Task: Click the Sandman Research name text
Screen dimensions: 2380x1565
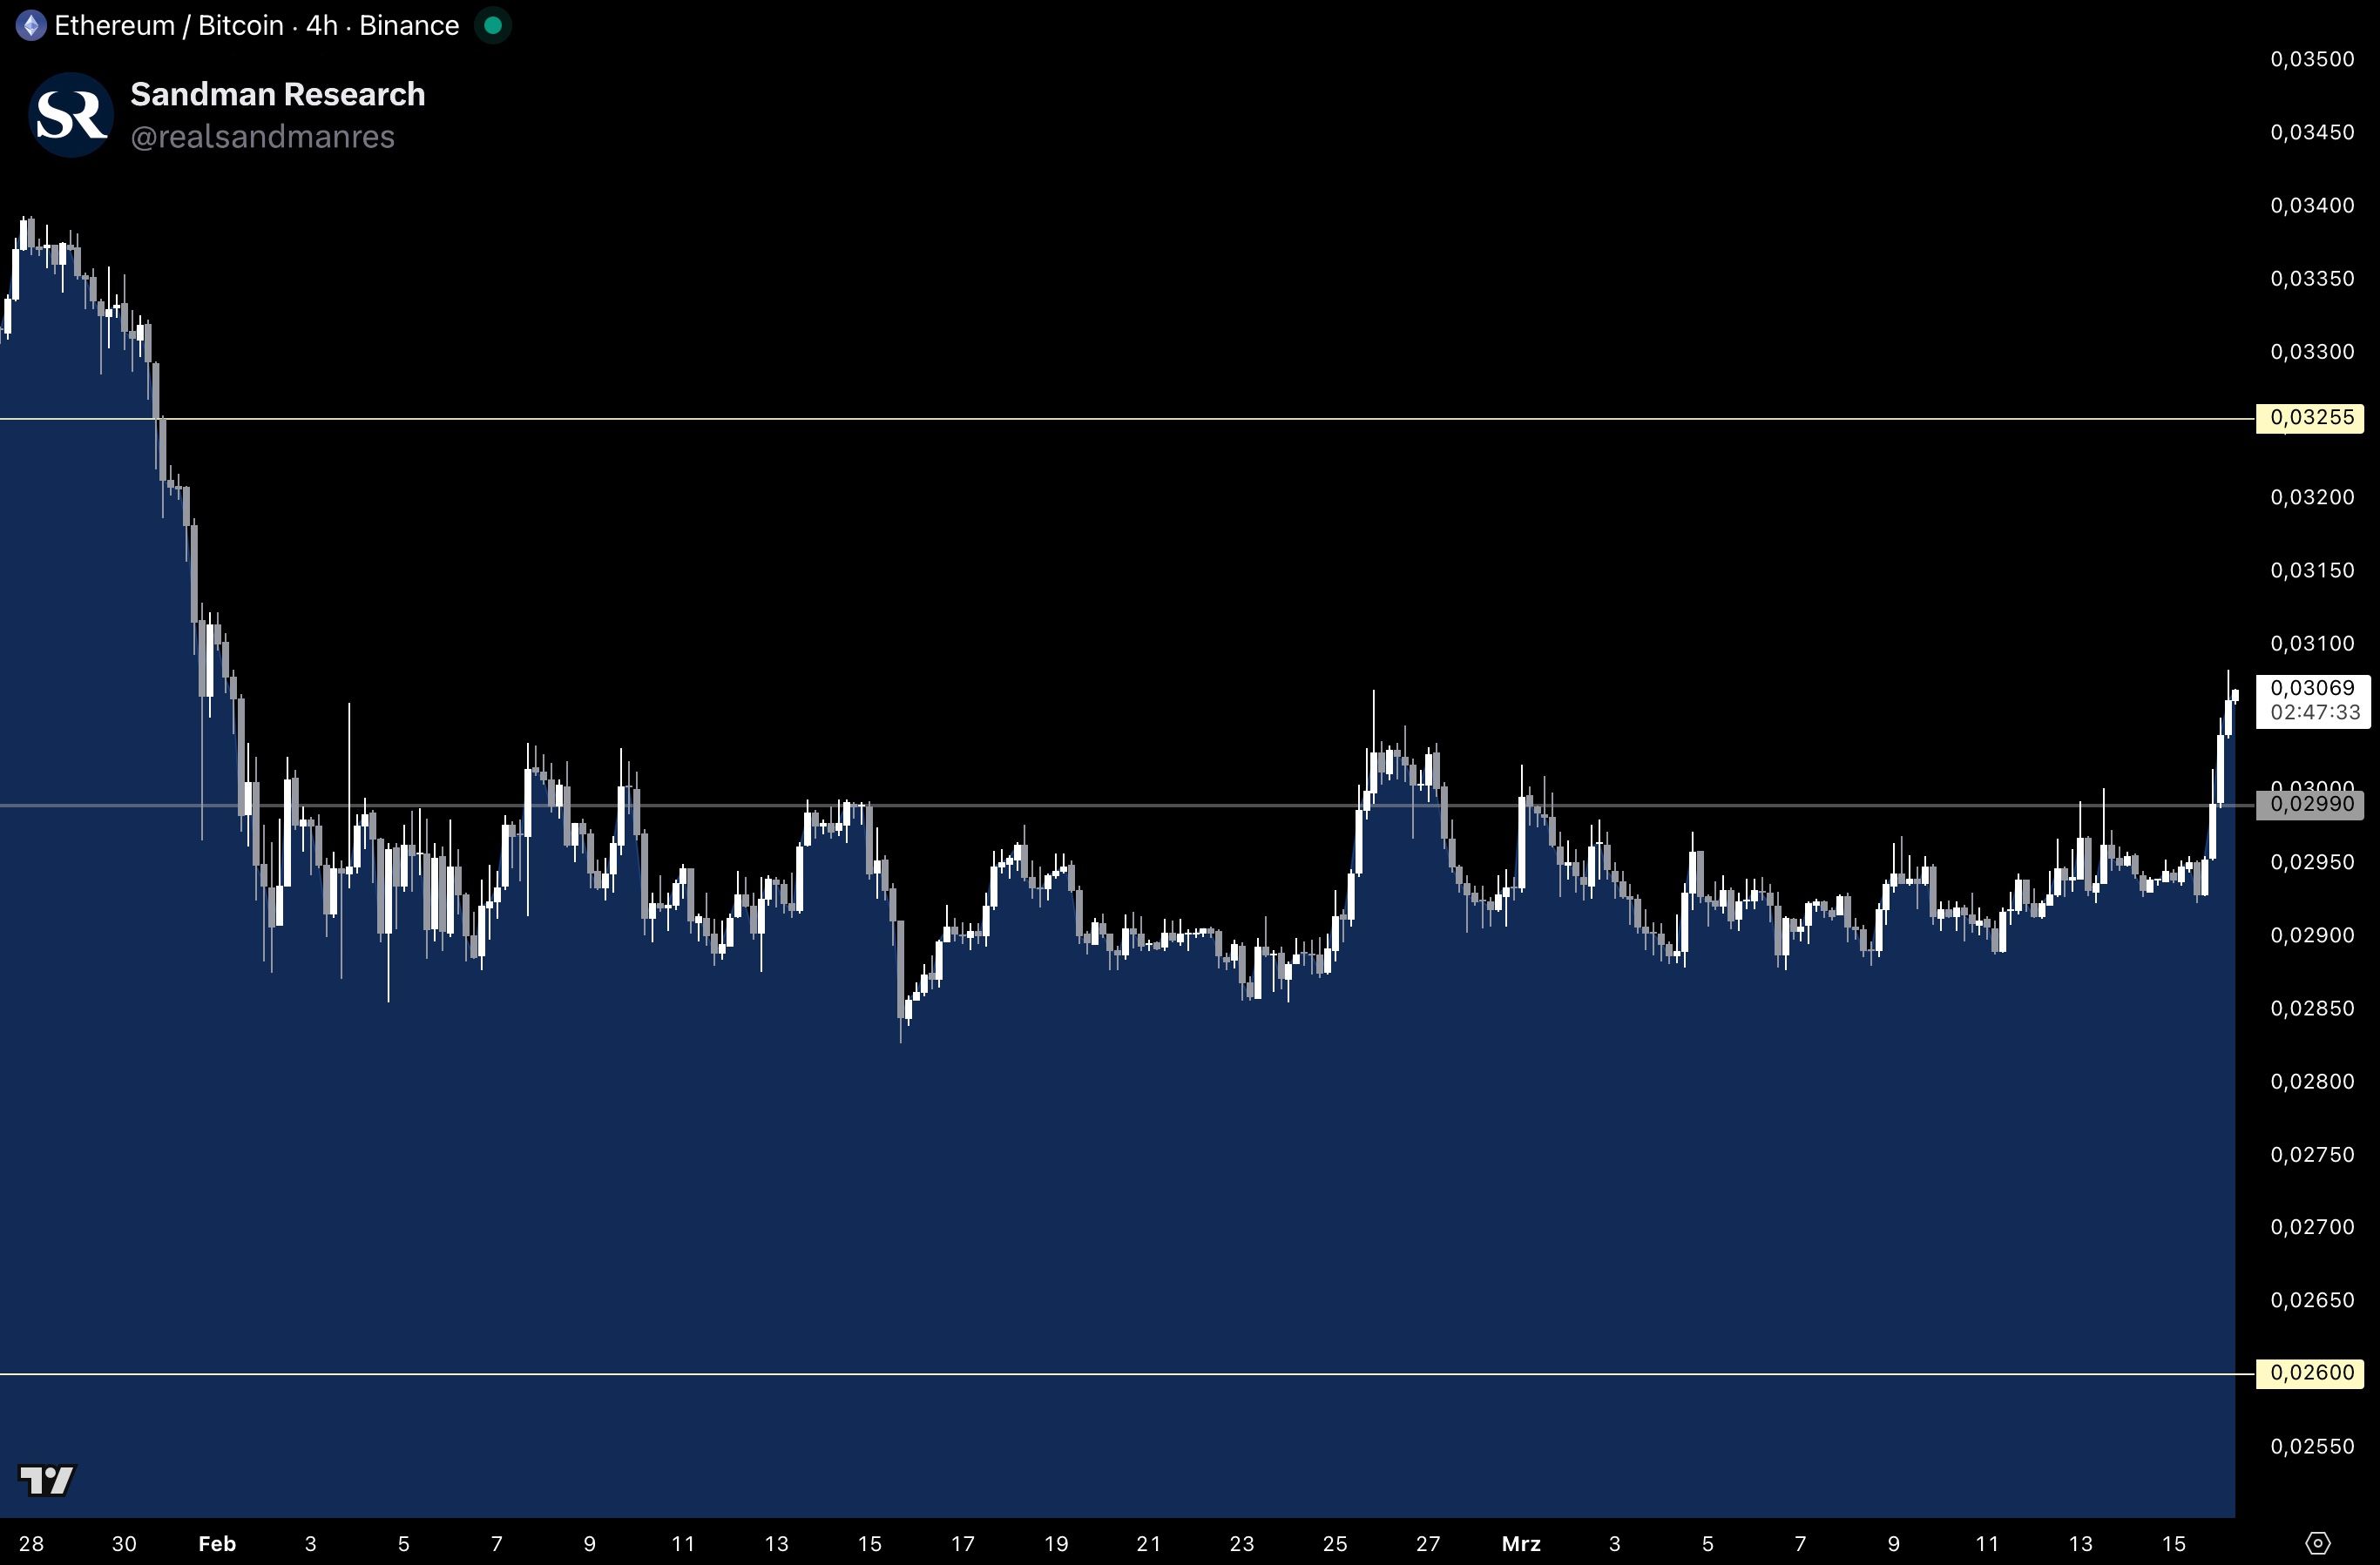Action: coord(277,94)
